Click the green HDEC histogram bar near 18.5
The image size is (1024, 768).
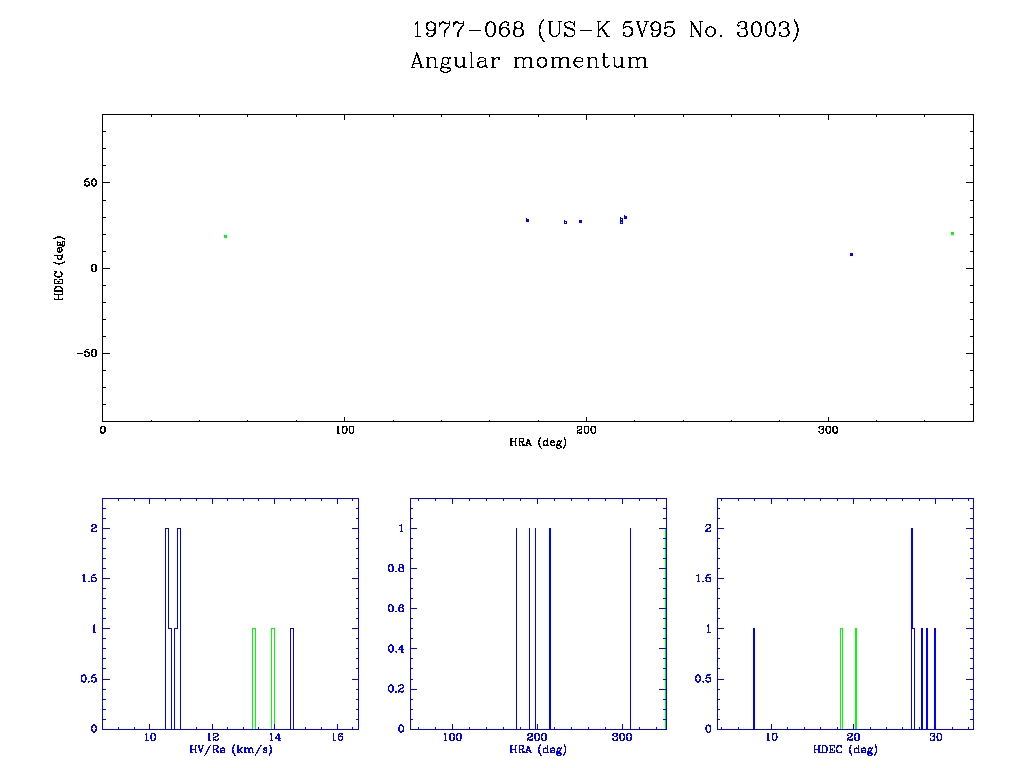click(x=841, y=679)
